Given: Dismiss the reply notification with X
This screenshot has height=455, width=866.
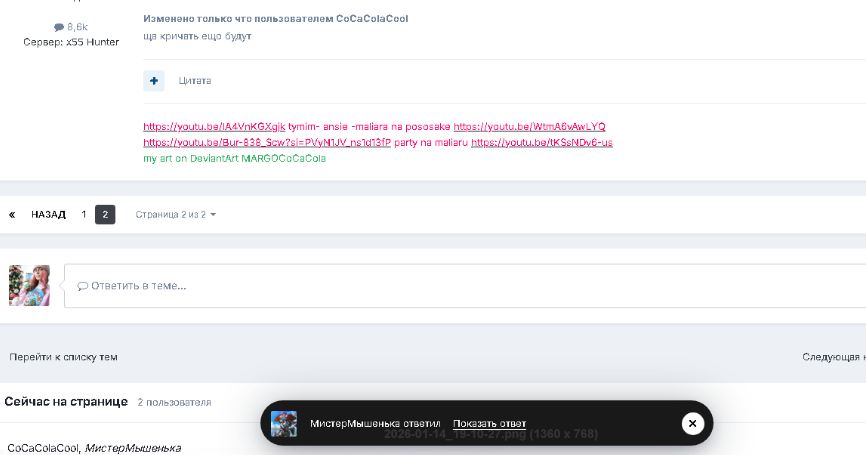Looking at the screenshot, I should (x=693, y=424).
